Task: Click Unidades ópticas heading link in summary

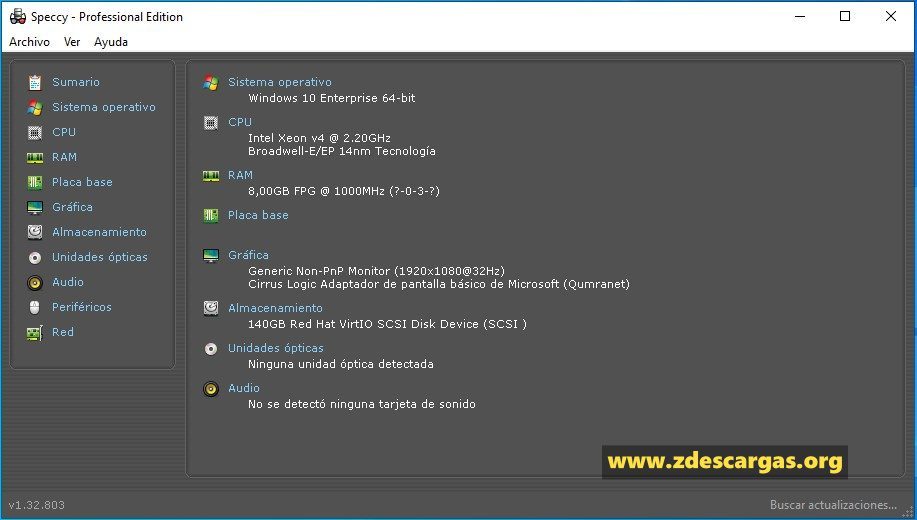Action: tap(276, 348)
